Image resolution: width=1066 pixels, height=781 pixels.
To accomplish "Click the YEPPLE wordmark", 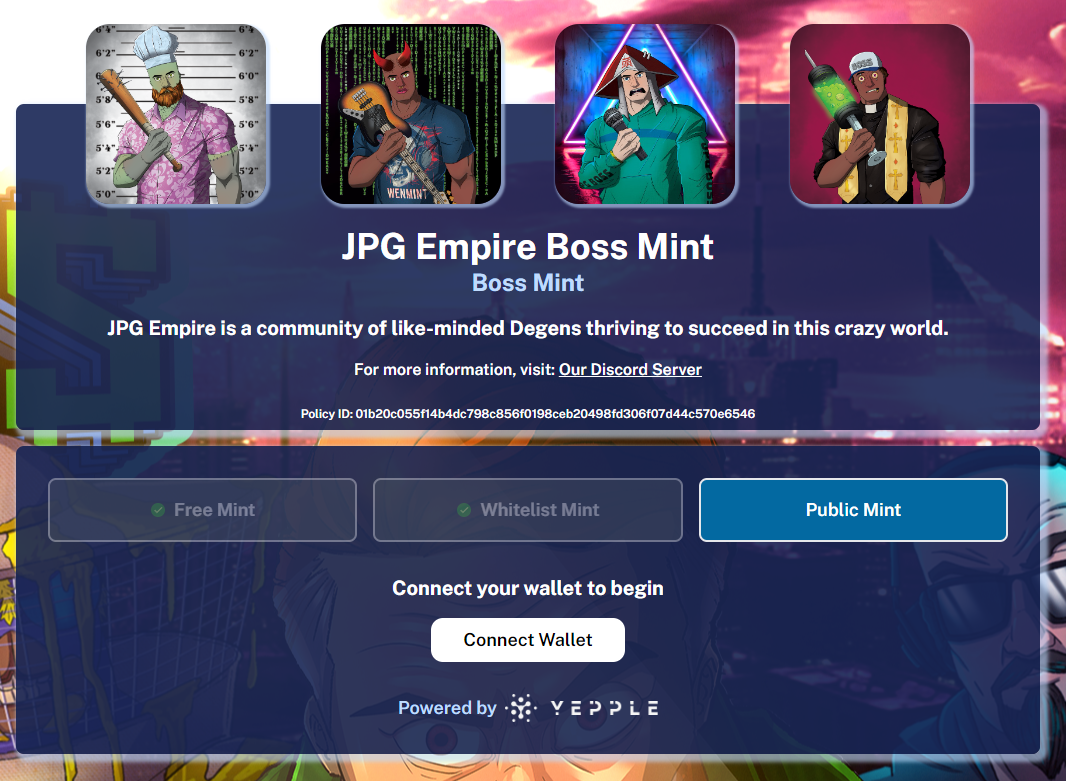I will point(604,708).
